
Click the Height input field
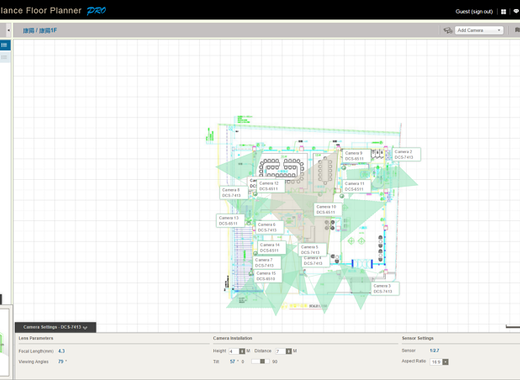point(234,351)
